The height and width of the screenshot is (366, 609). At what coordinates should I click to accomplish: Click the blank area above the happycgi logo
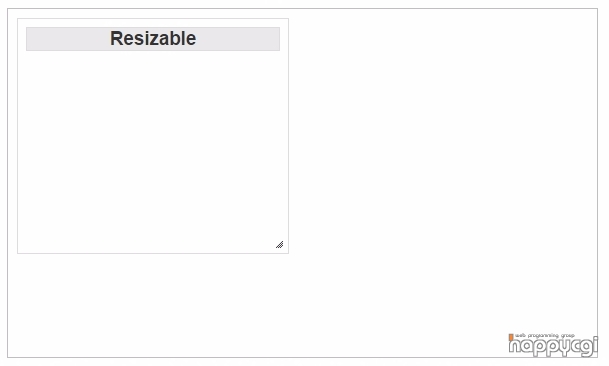(x=553, y=303)
